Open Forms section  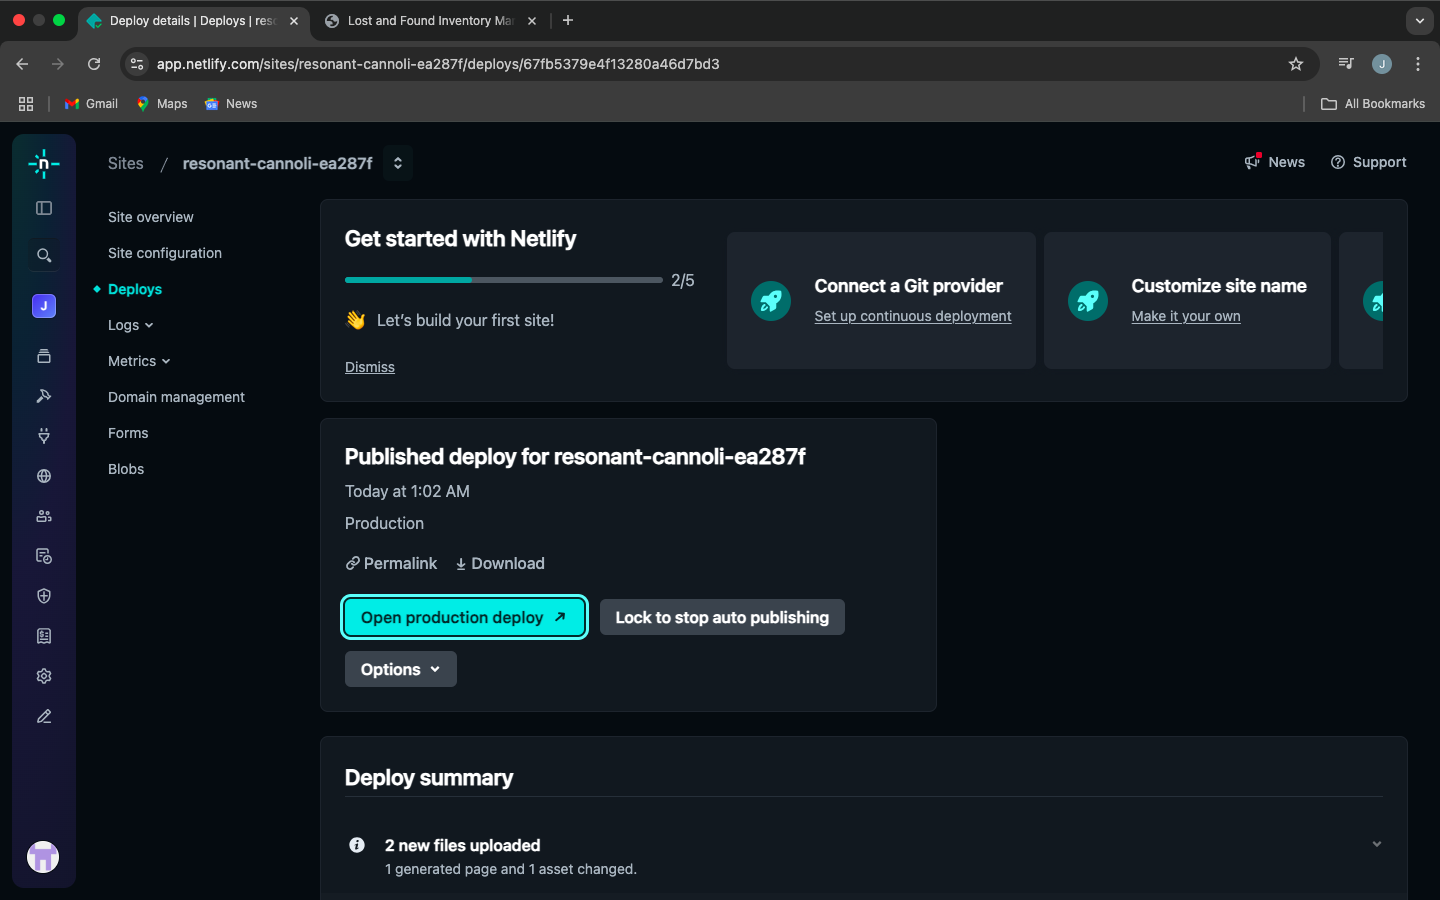tap(128, 433)
